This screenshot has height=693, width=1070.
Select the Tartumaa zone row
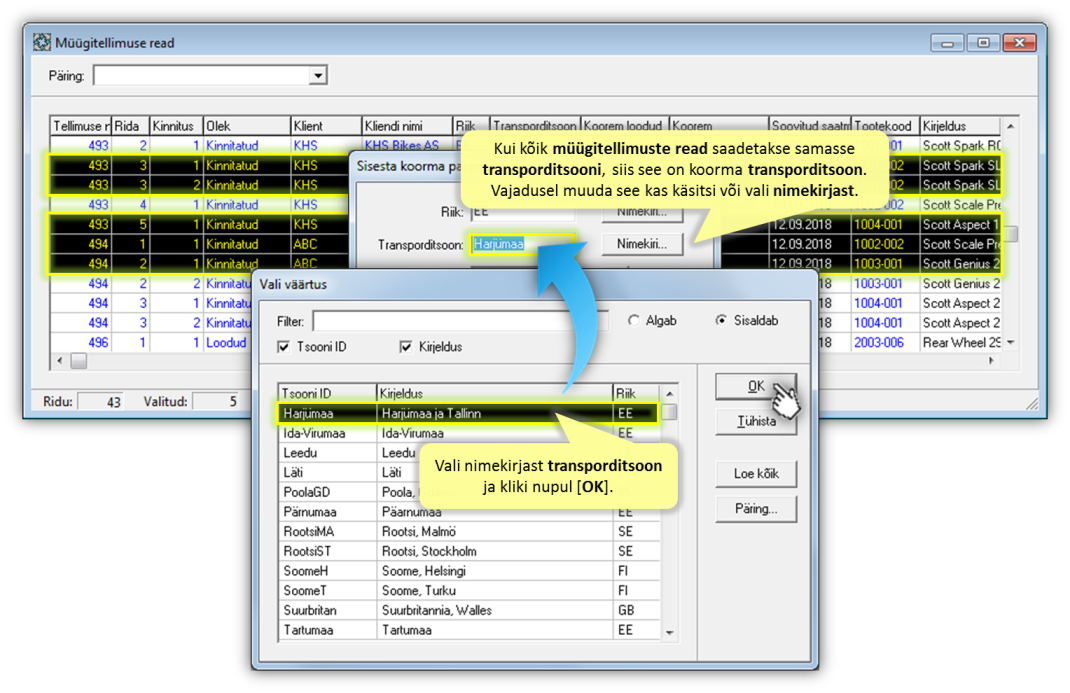tap(469, 630)
